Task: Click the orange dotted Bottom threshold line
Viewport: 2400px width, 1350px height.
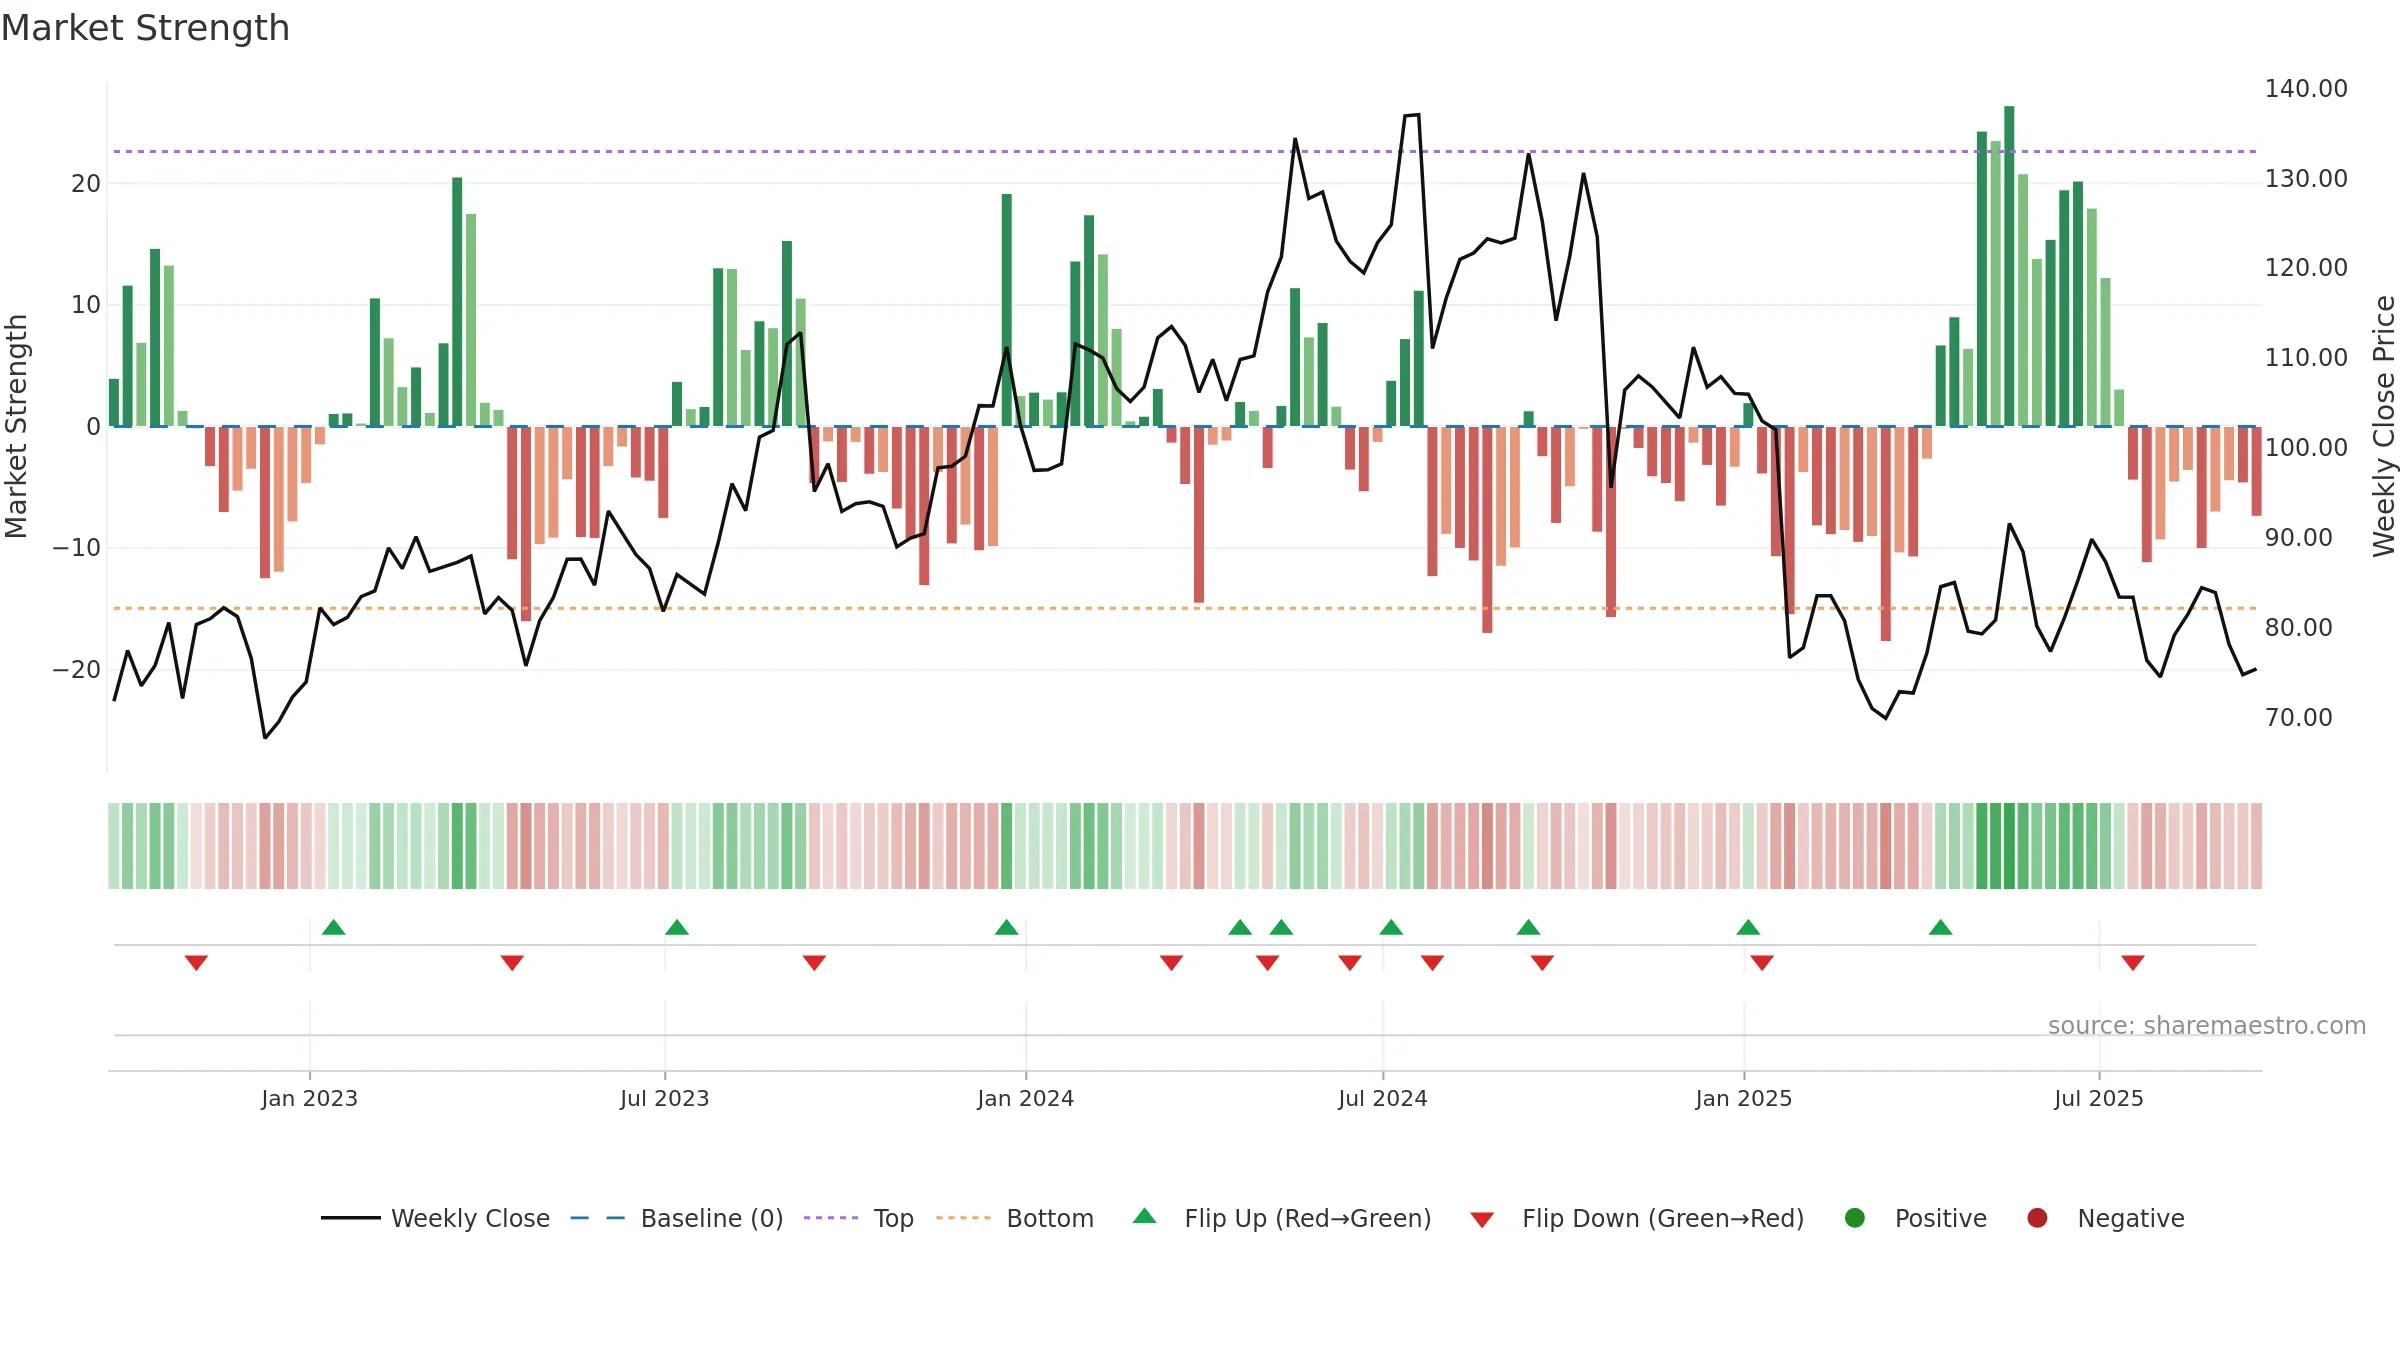Action: (1185, 608)
